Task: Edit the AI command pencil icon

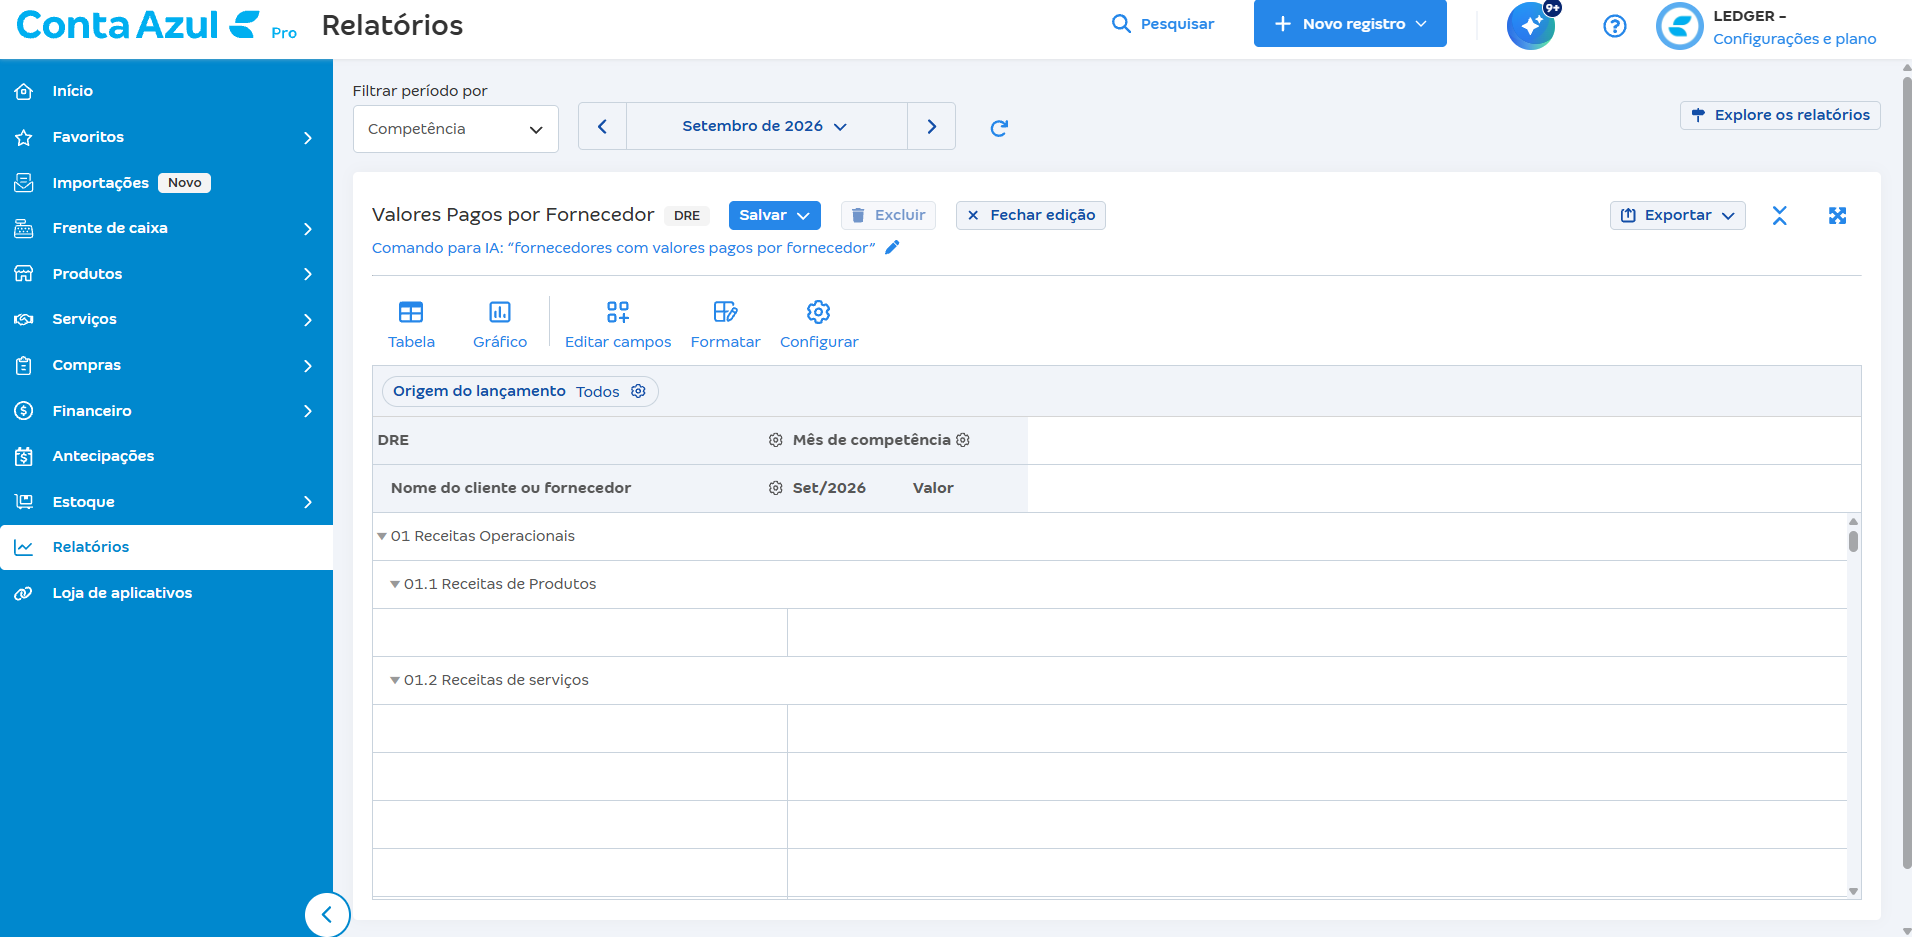Action: point(892,247)
